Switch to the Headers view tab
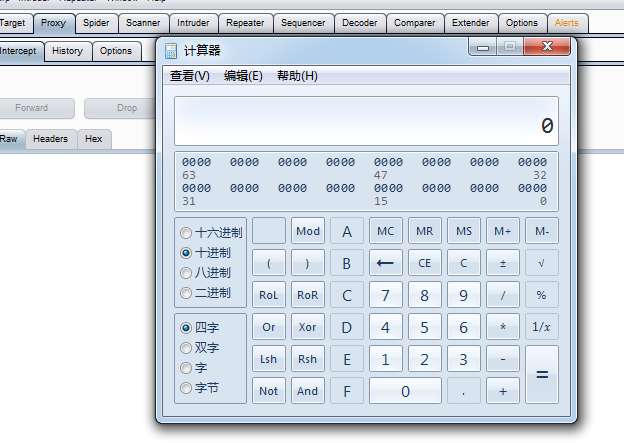624x443 pixels. [x=51, y=139]
